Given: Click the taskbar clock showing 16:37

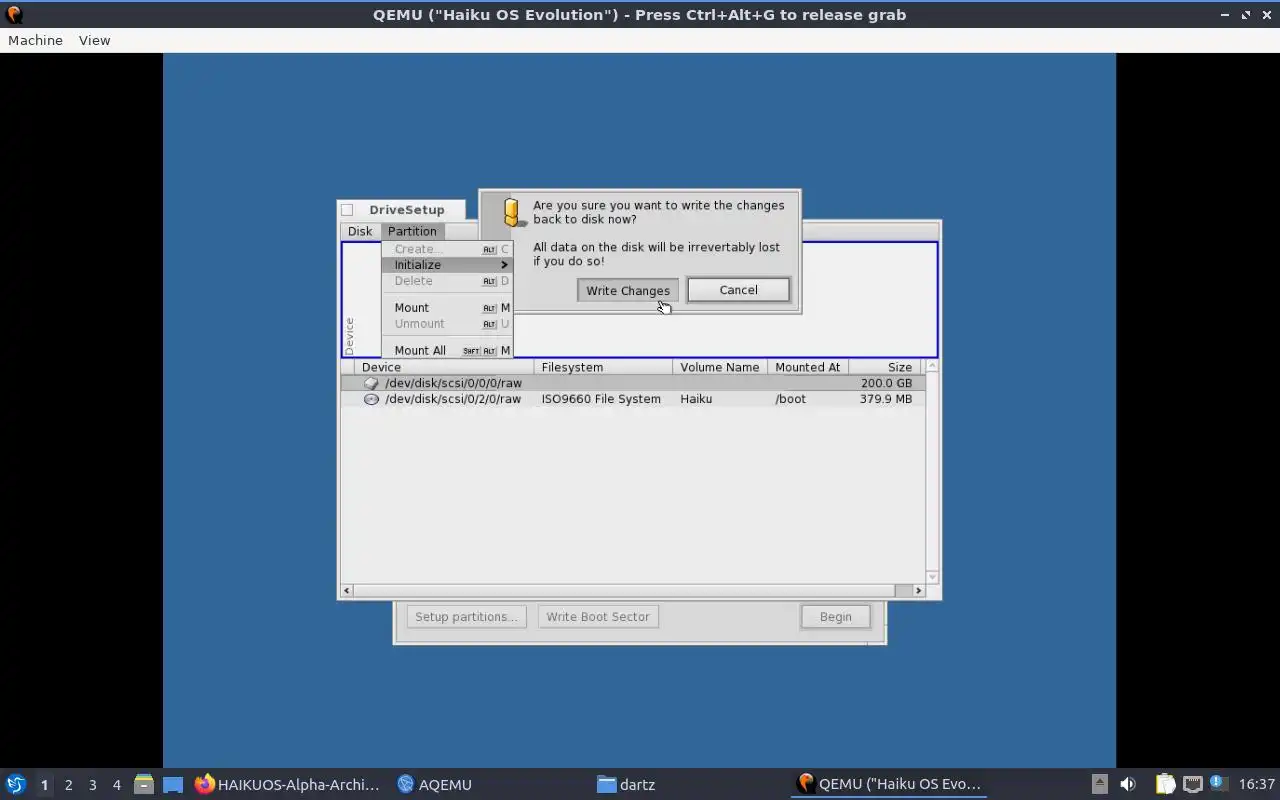Looking at the screenshot, I should tap(1257, 785).
